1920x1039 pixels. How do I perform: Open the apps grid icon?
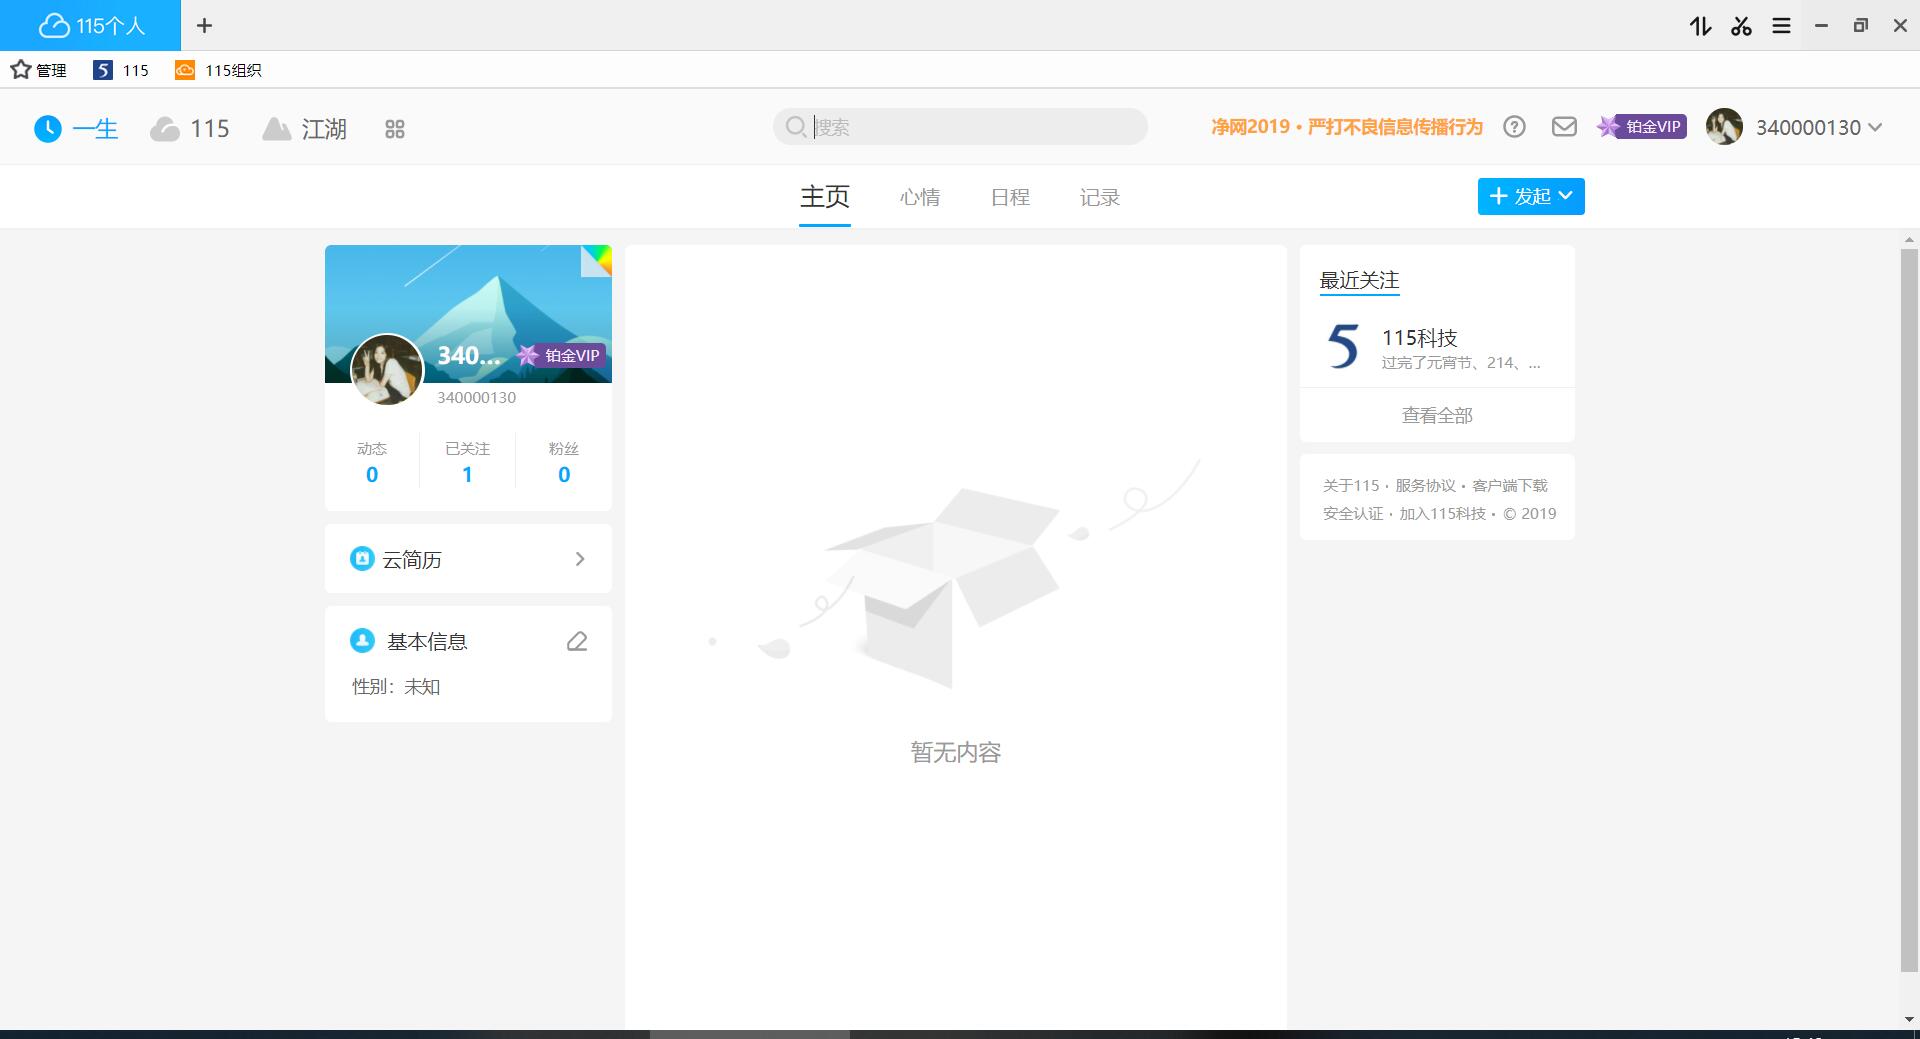(x=394, y=128)
